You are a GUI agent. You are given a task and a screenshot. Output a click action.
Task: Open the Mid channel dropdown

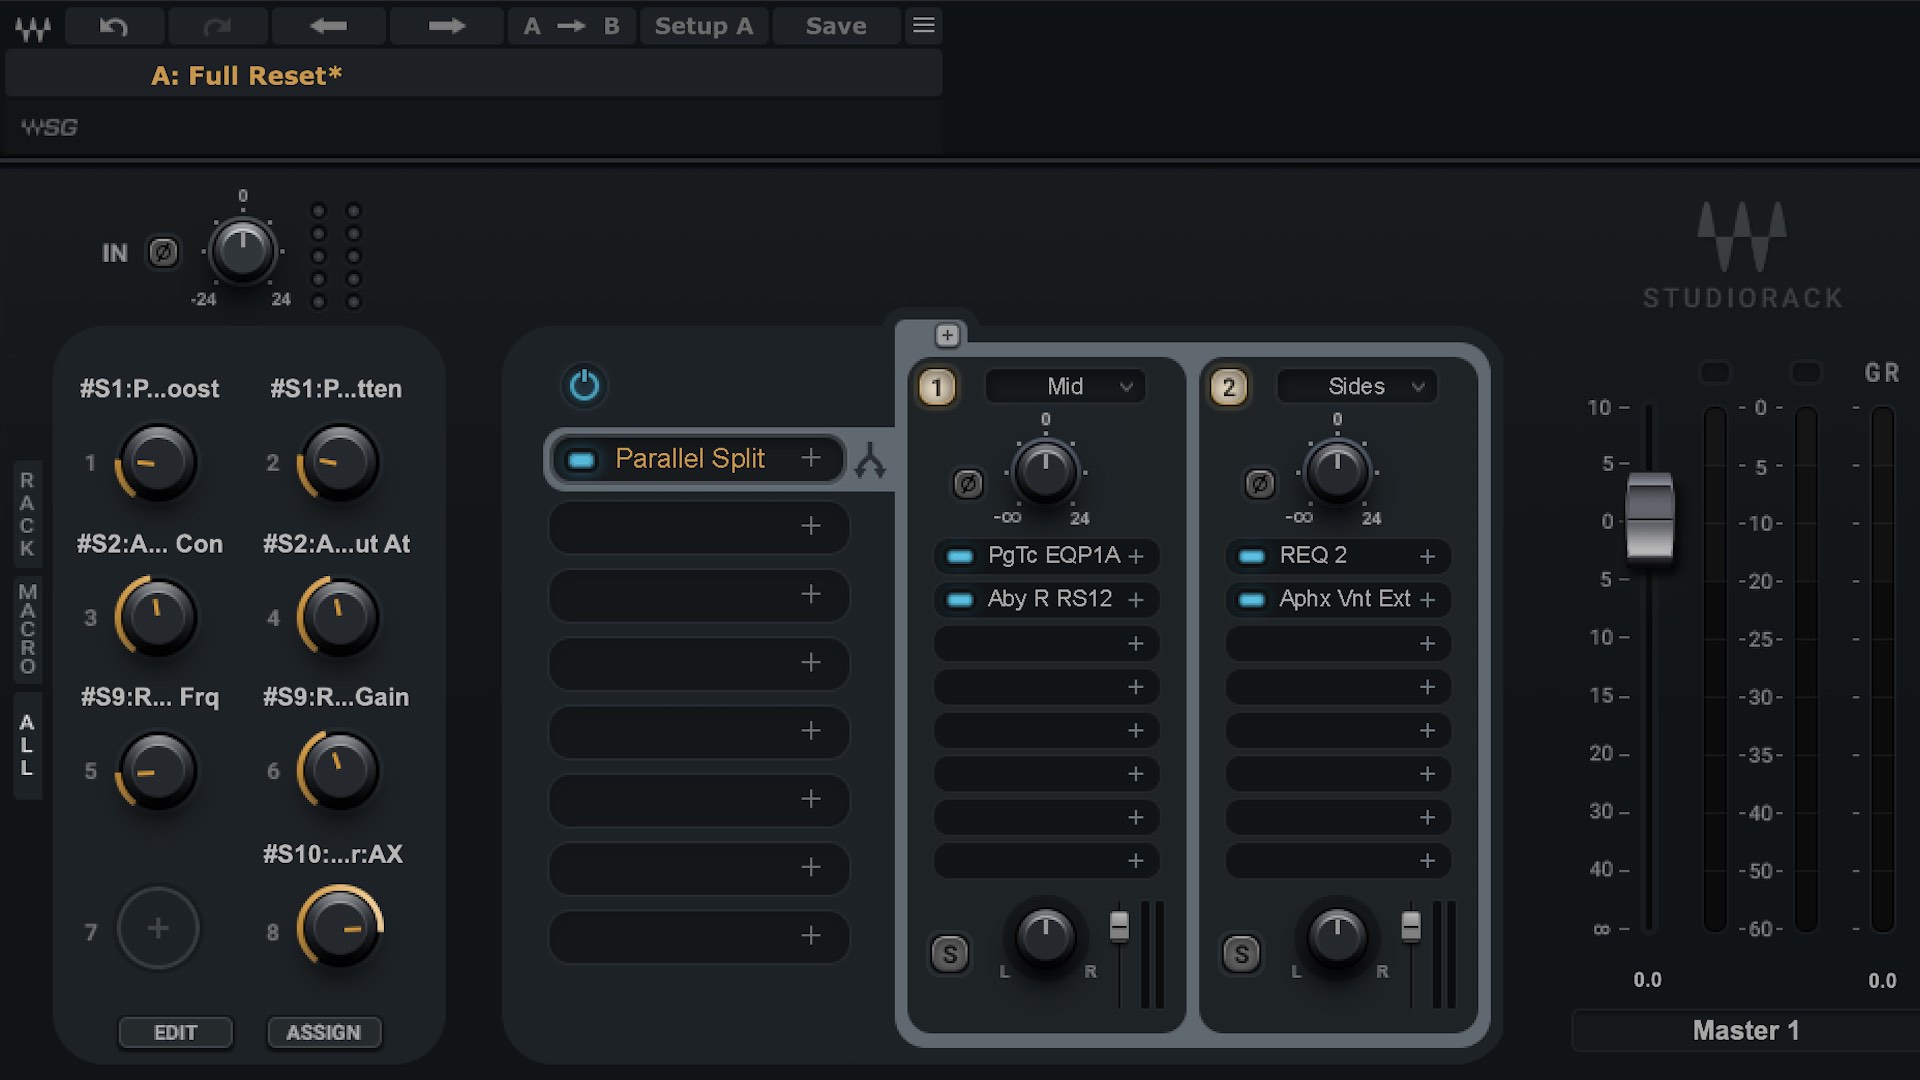click(x=1064, y=386)
